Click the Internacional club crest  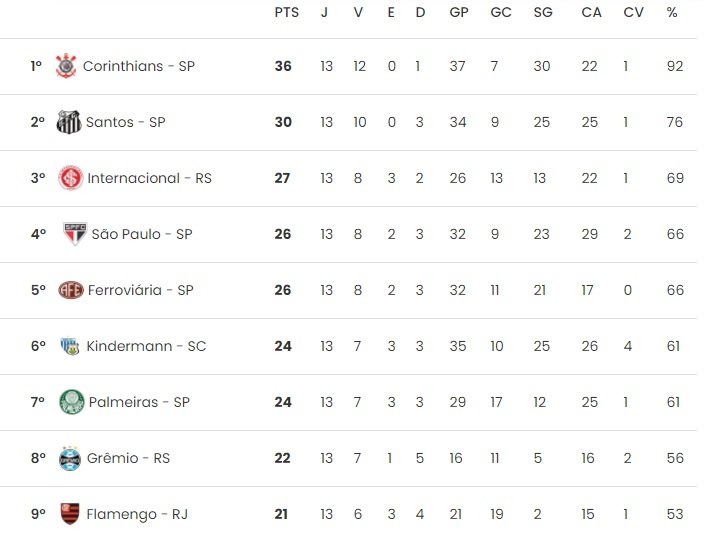tap(71, 178)
